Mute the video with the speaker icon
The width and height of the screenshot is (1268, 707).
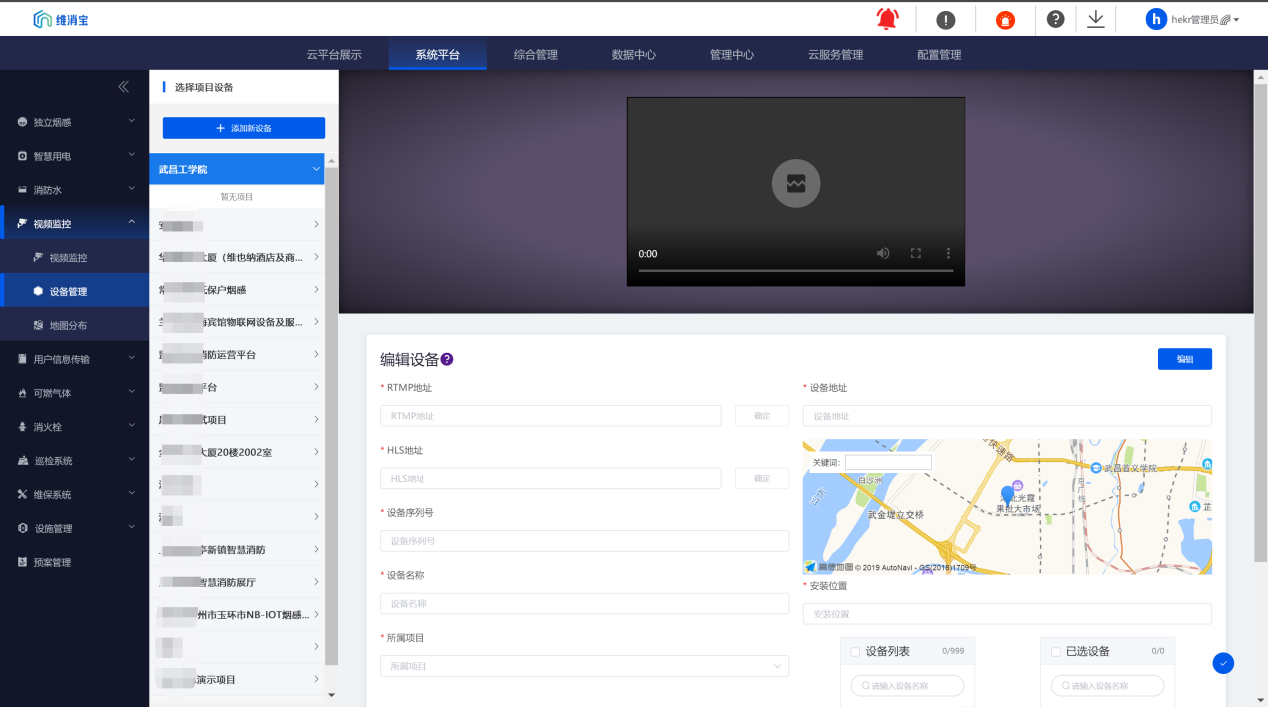(x=883, y=254)
